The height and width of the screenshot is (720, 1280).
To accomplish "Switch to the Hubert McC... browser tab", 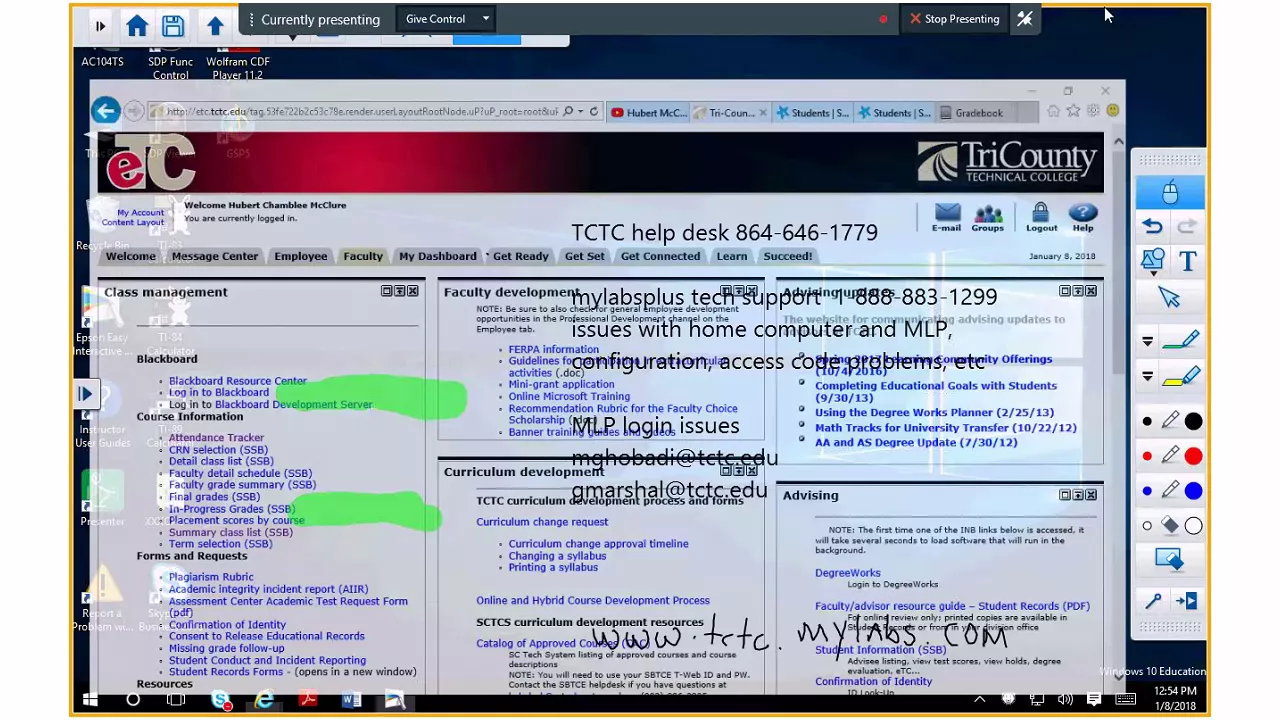I will coord(648,113).
